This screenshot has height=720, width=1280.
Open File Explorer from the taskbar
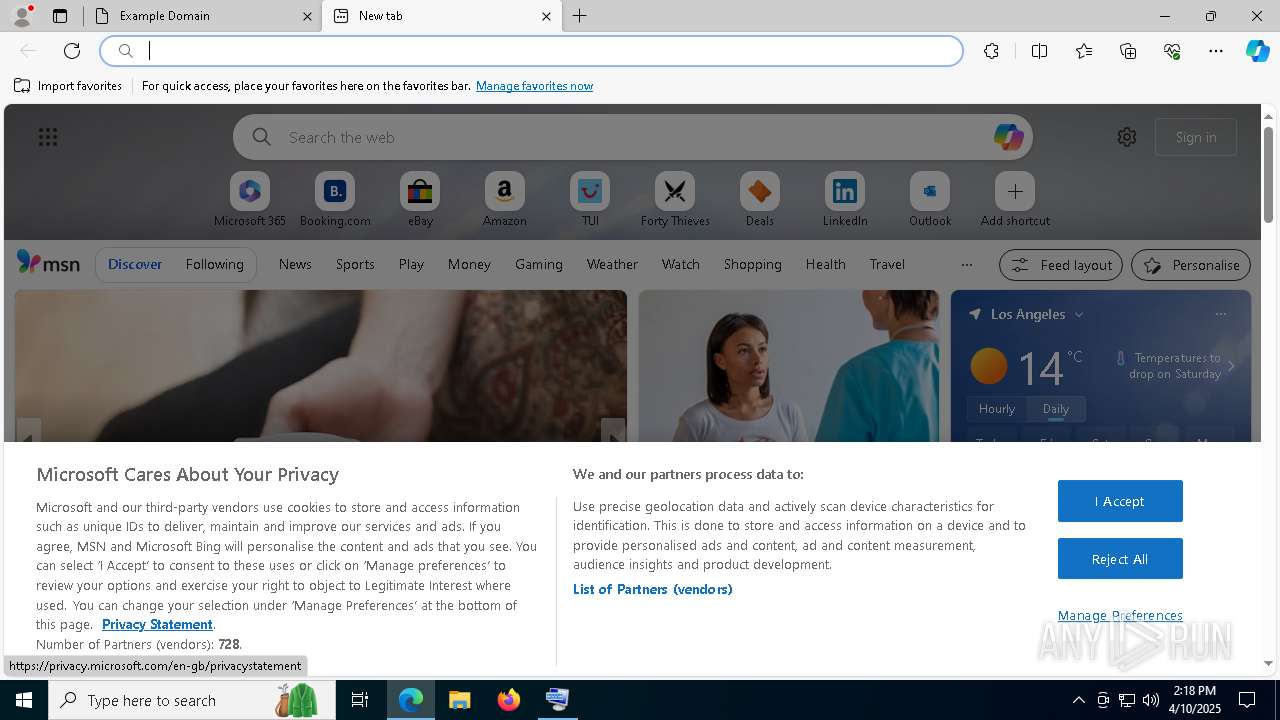[460, 700]
